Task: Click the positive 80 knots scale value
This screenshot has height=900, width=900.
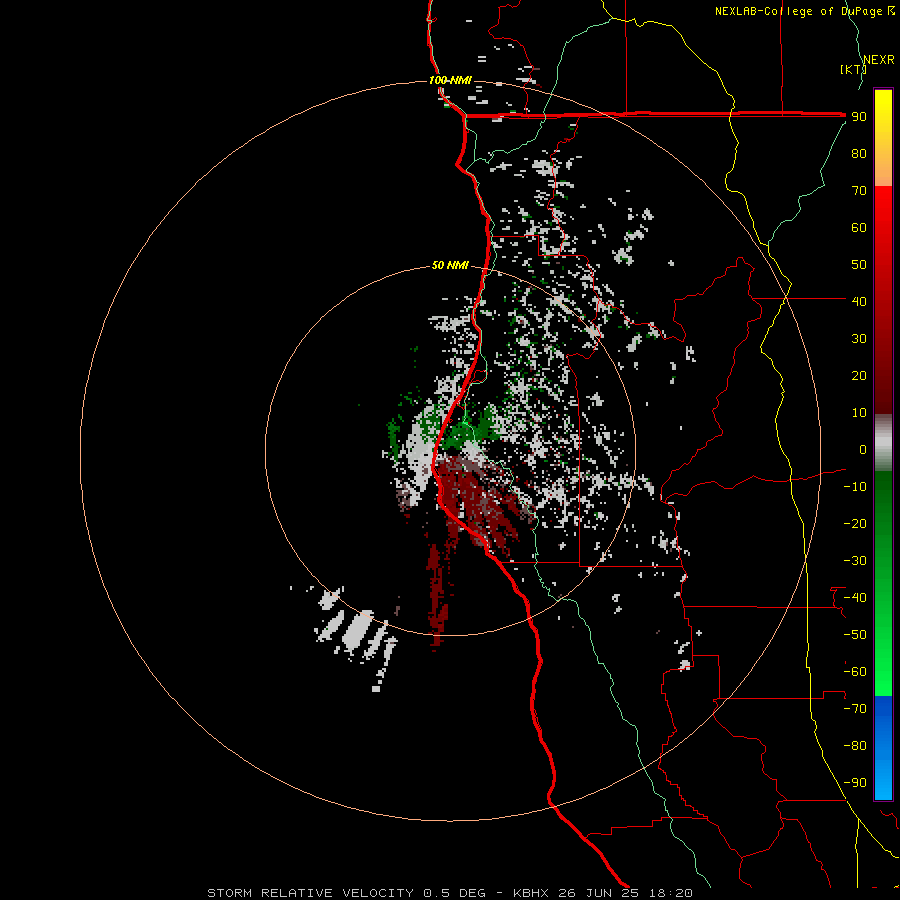Action: [859, 154]
